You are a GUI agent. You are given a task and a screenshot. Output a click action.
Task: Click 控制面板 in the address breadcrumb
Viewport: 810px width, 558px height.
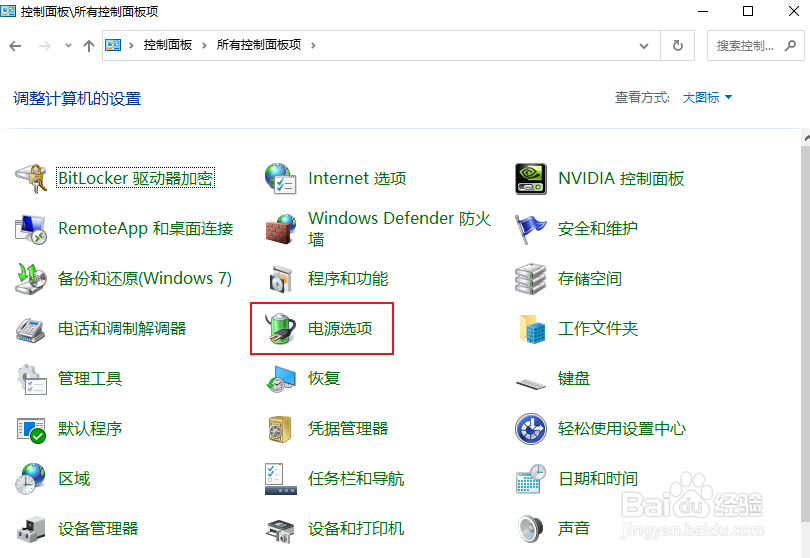pyautogui.click(x=168, y=45)
